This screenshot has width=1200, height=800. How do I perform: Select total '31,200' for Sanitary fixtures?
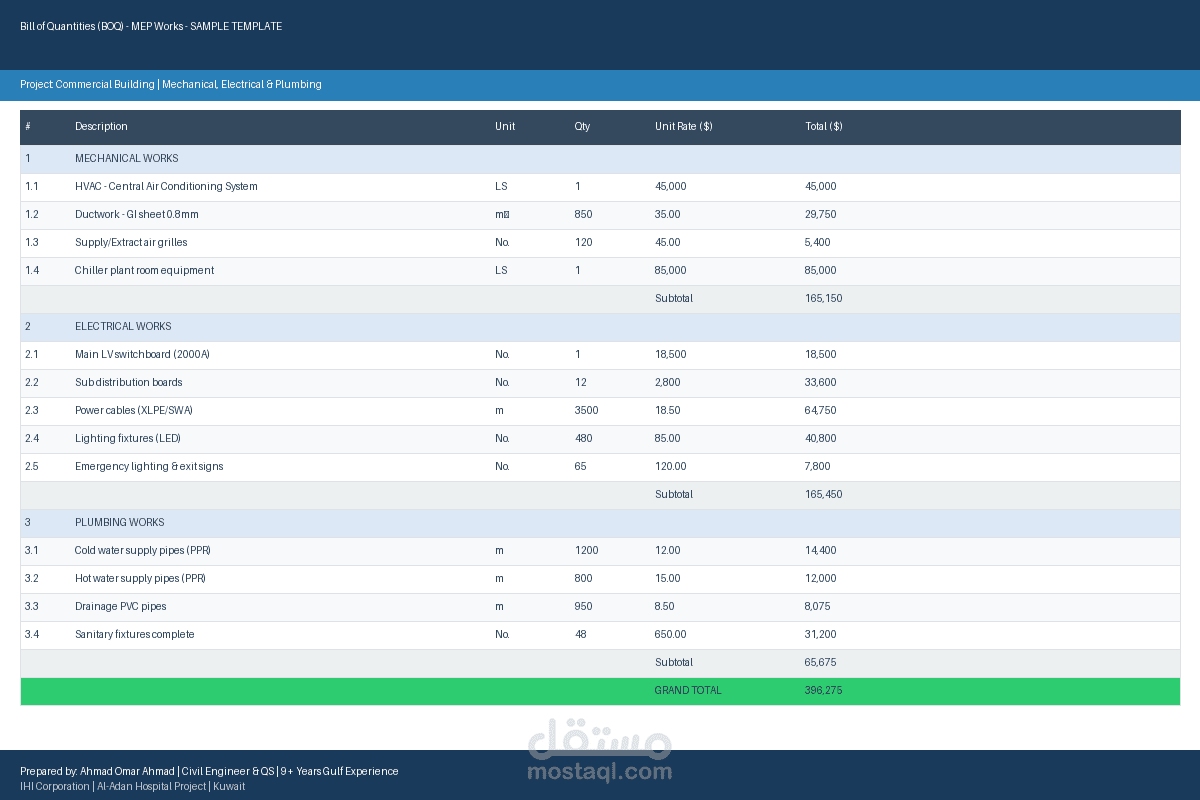click(x=821, y=635)
